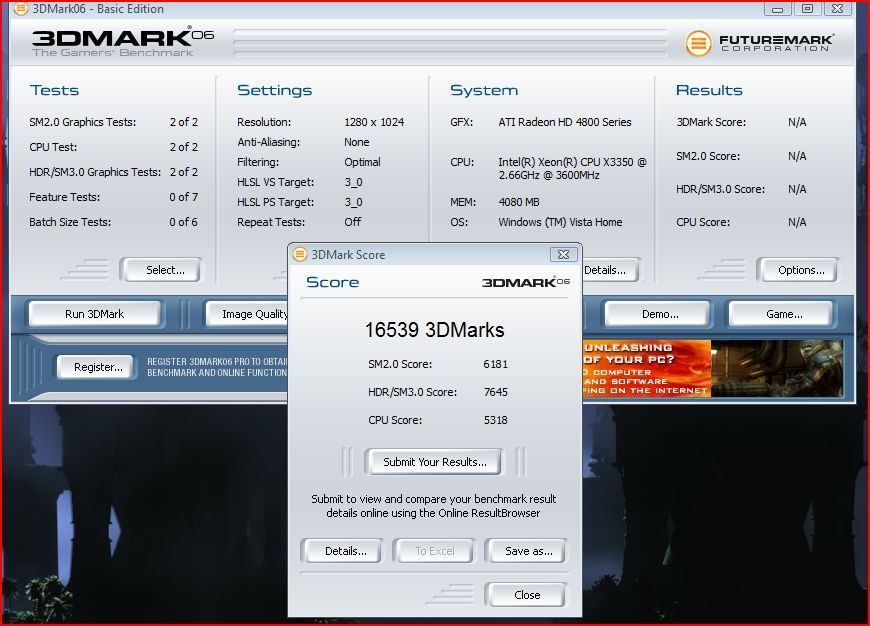This screenshot has height=626, width=870.
Task: Start the benchmark with Run 3DMark
Action: click(x=95, y=314)
